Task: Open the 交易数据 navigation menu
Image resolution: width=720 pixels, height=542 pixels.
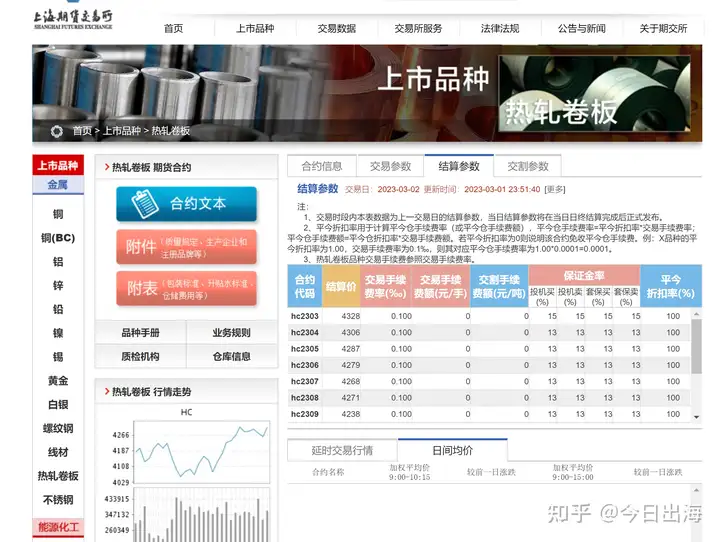Action: click(337, 28)
